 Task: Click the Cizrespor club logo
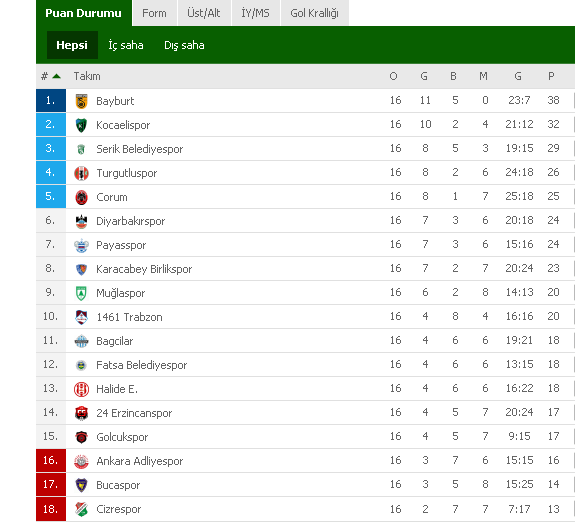click(81, 509)
